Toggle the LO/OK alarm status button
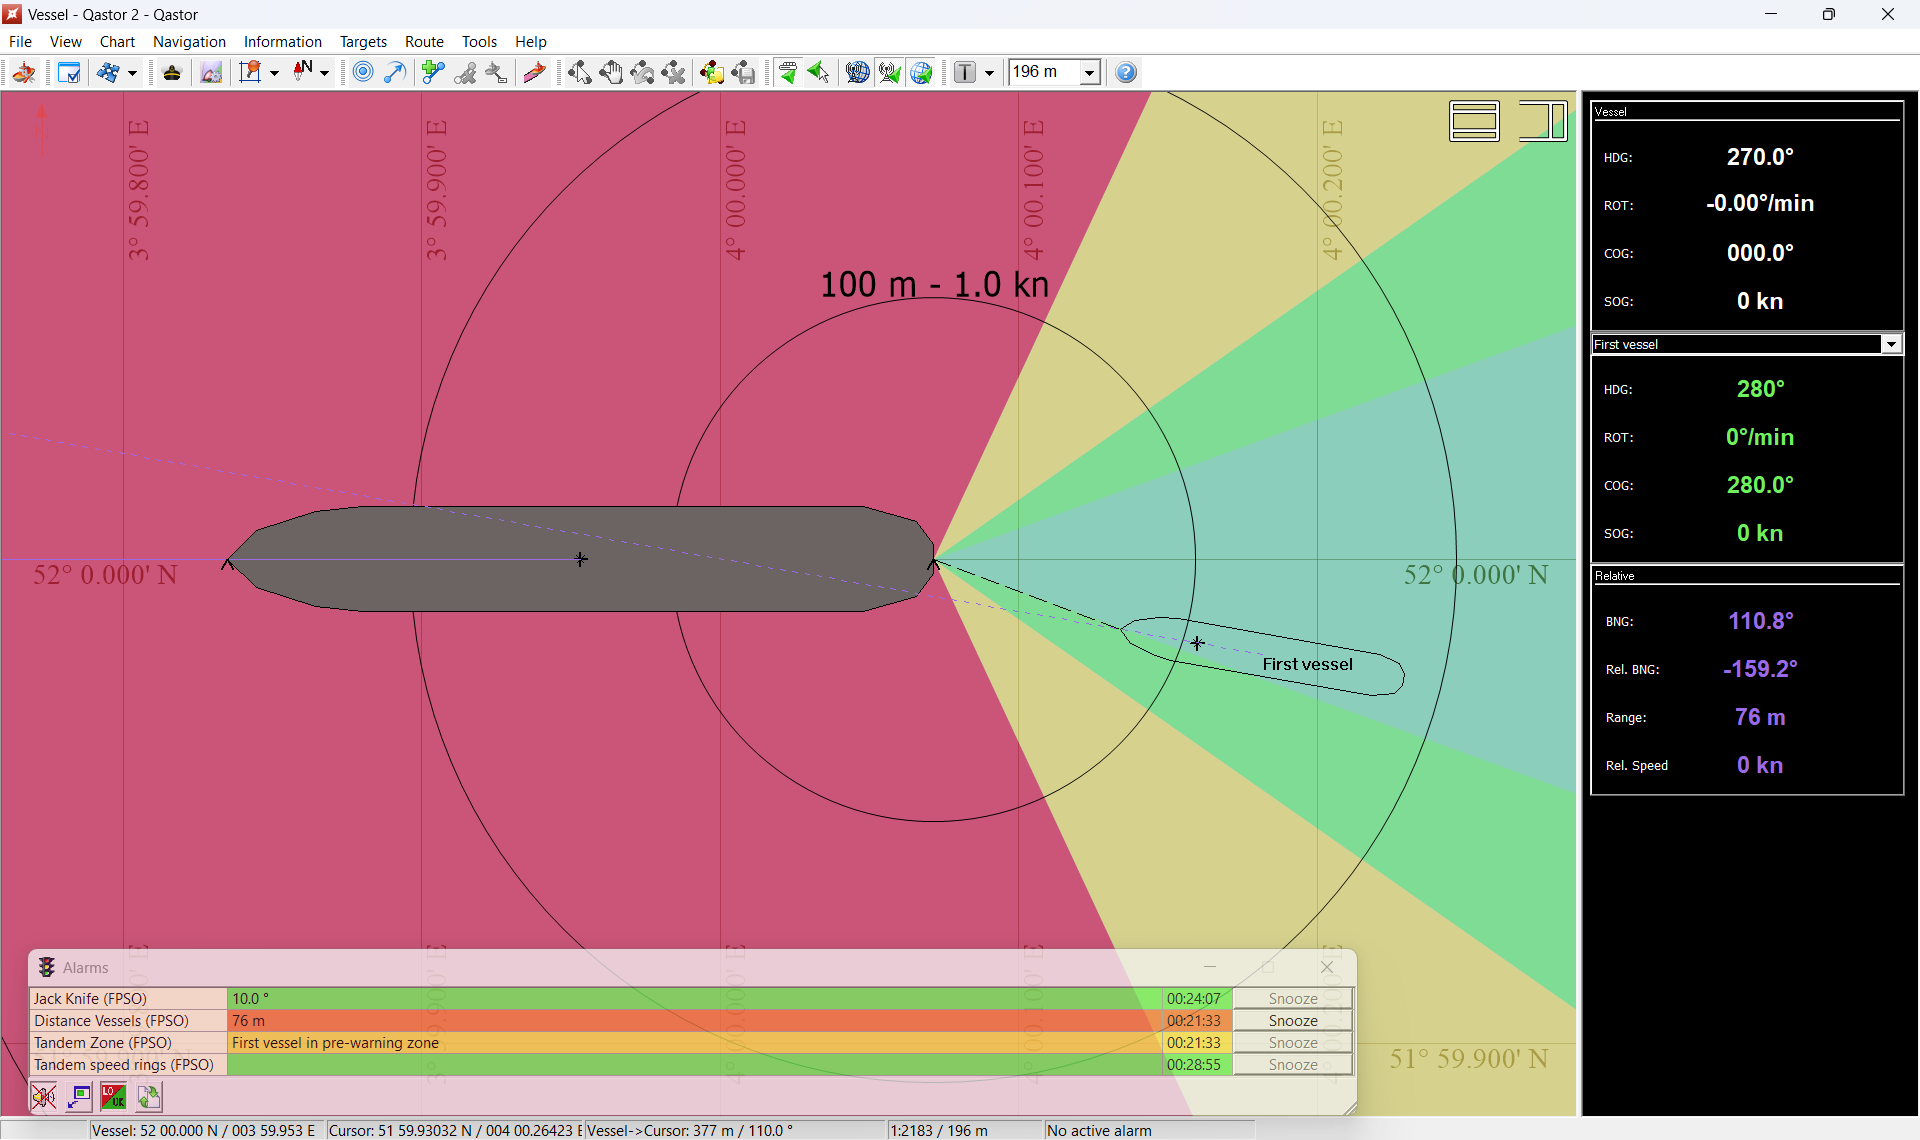 [114, 1097]
